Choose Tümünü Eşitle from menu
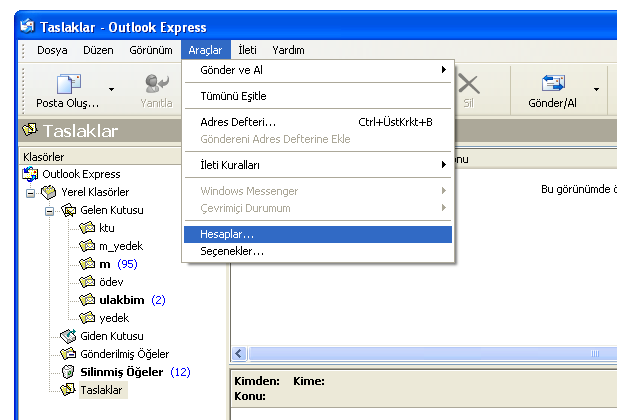 click(x=318, y=96)
